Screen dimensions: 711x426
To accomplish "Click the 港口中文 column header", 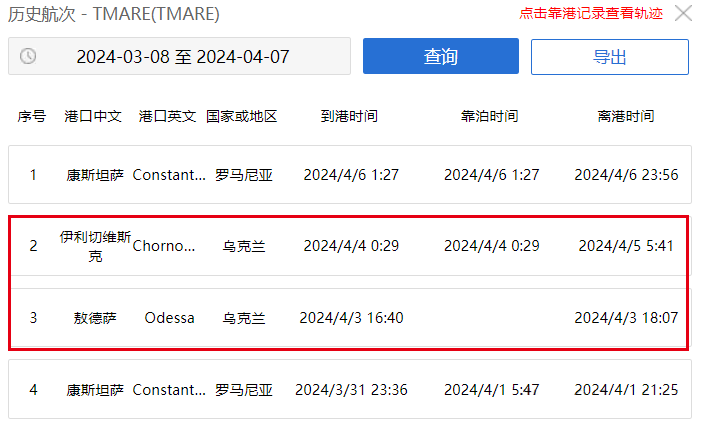I will tap(93, 116).
